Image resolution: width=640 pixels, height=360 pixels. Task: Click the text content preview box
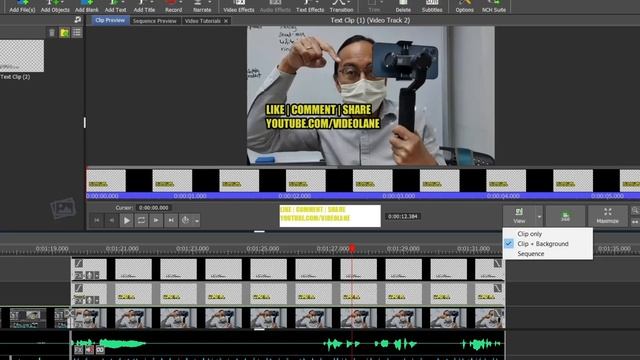tap(330, 216)
